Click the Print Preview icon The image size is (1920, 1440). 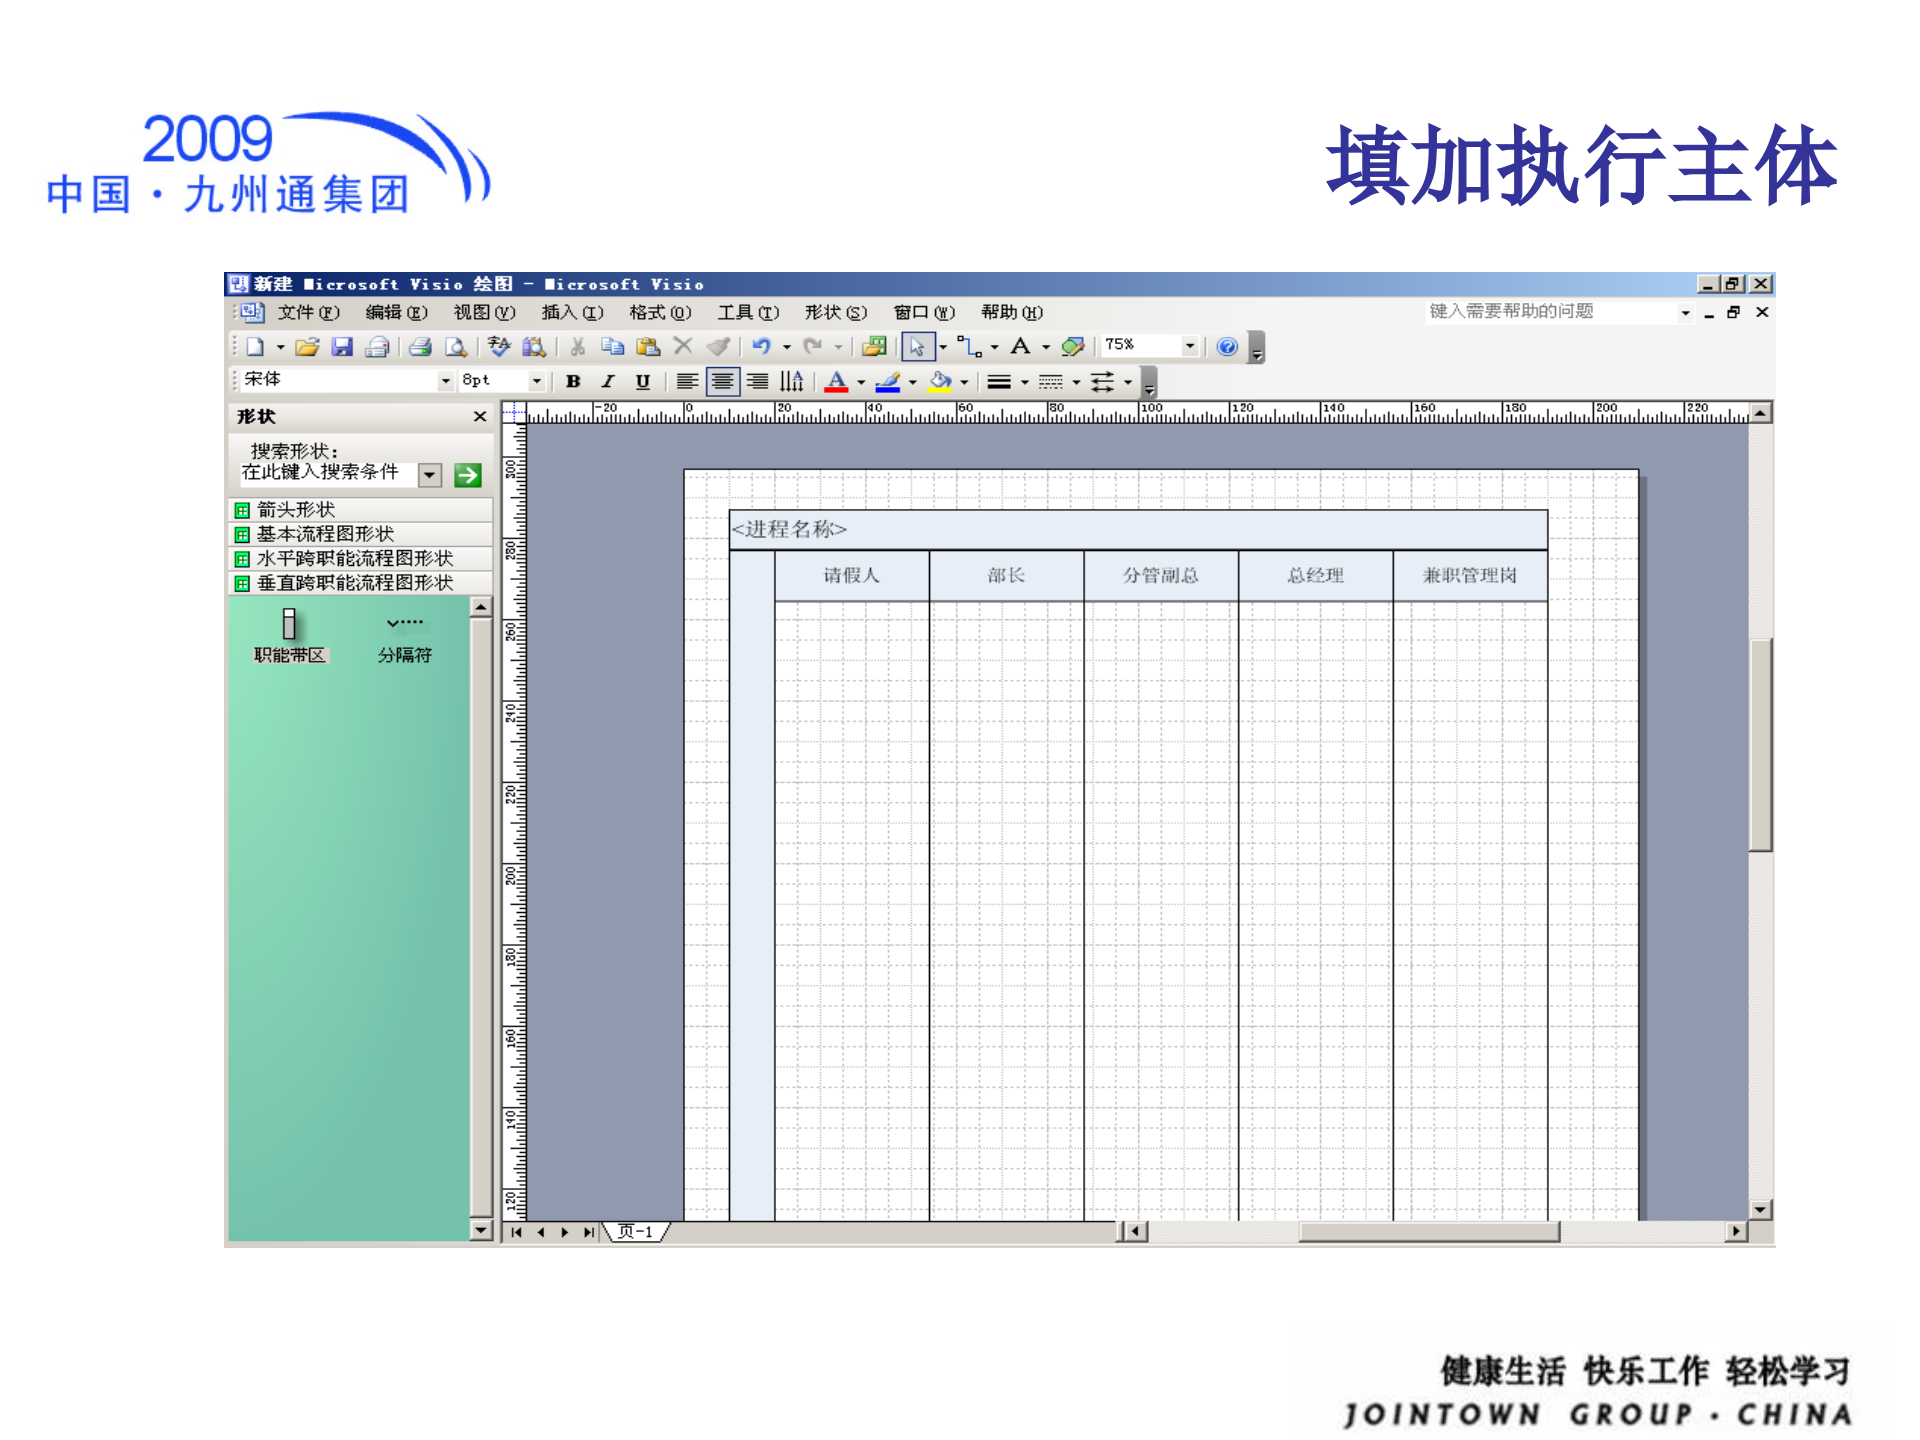[456, 347]
